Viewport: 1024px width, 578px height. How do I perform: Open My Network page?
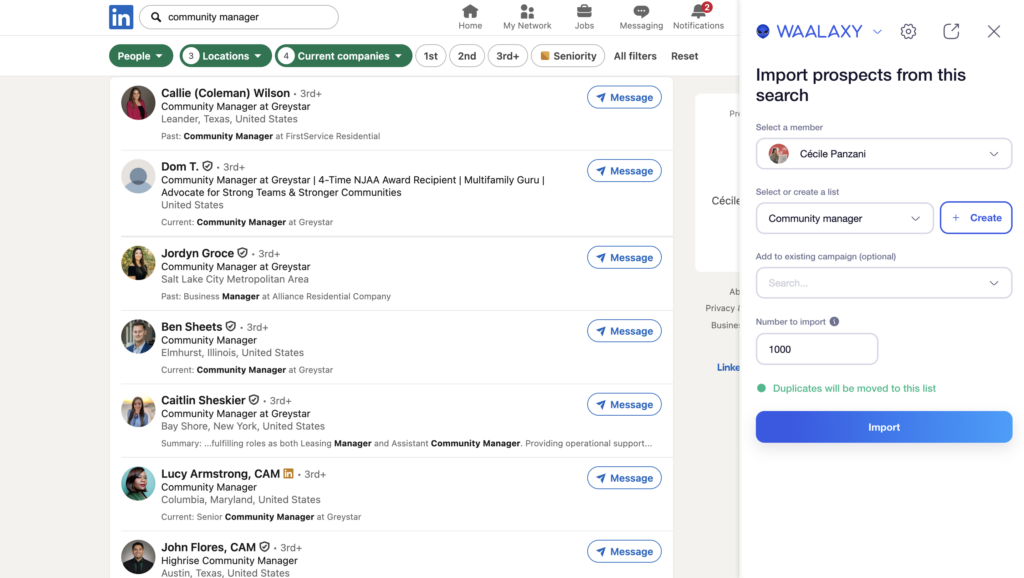click(526, 17)
